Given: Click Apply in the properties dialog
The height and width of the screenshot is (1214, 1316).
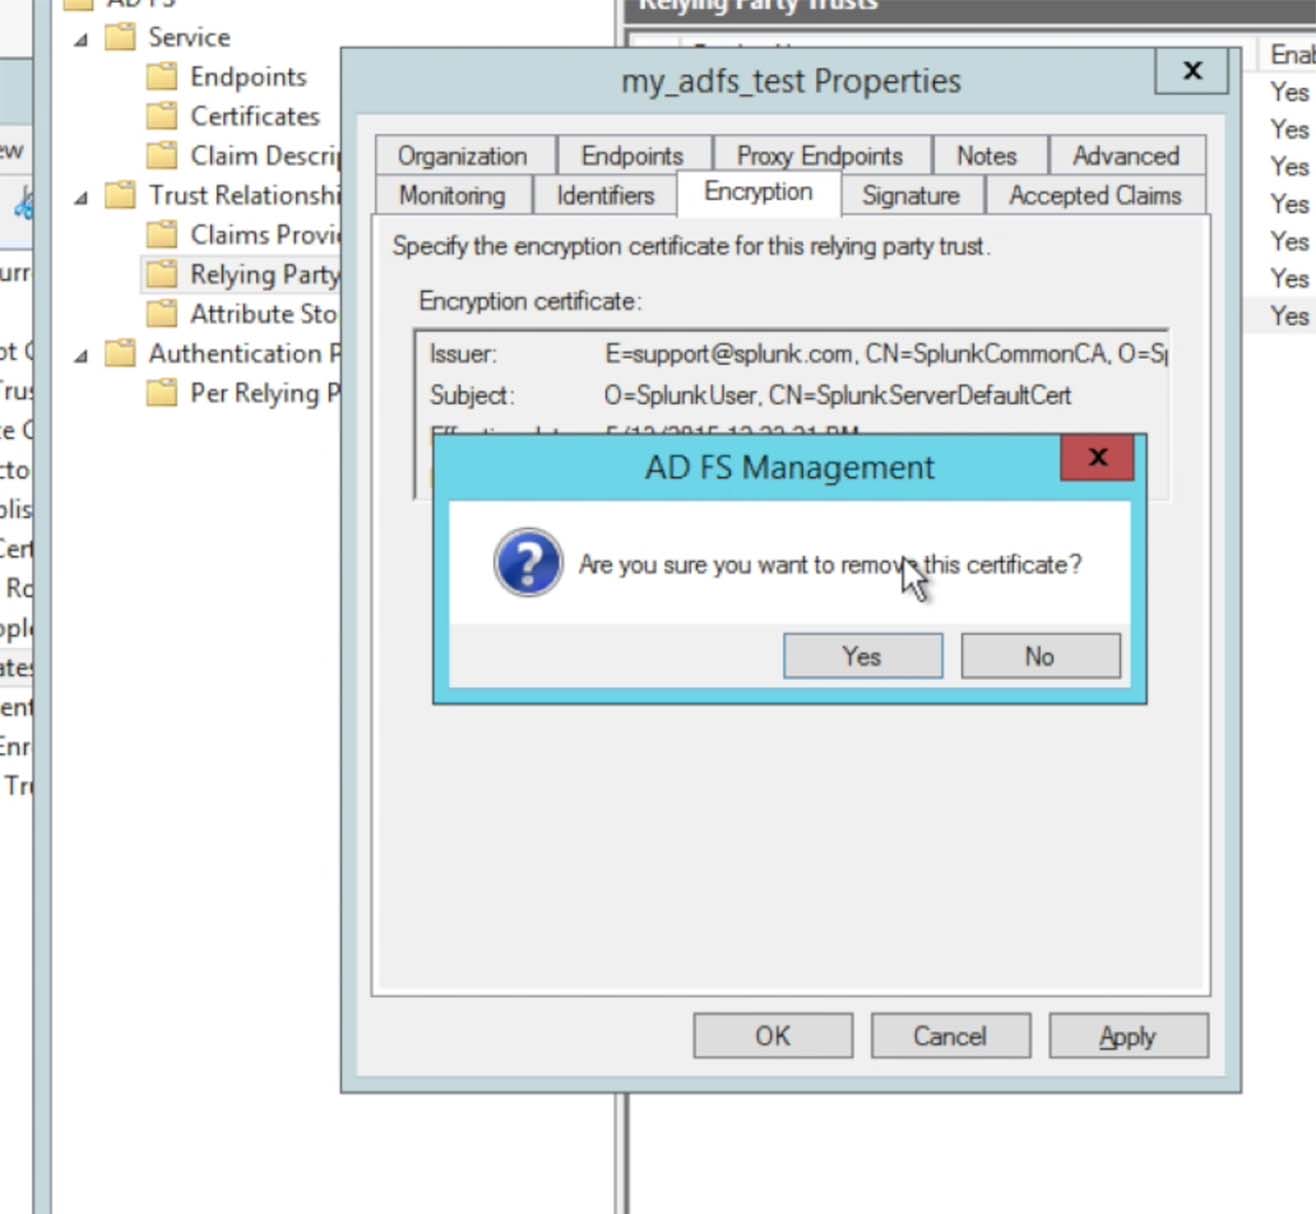Looking at the screenshot, I should [x=1128, y=1036].
